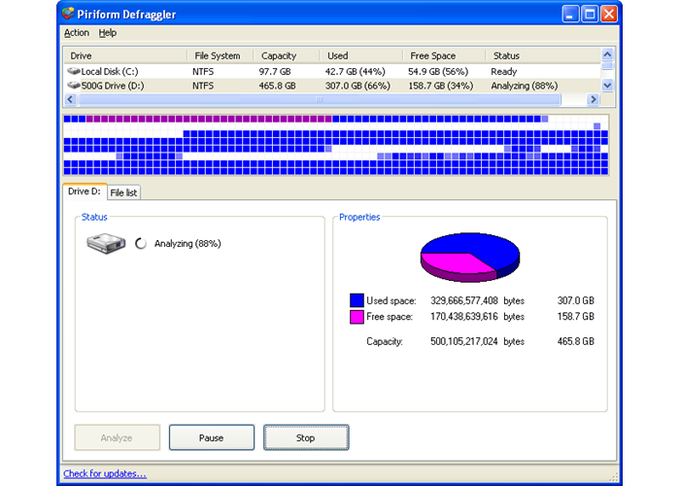Click the hard drive image in Status
Image resolution: width=680 pixels, height=486 pixels.
[106, 243]
